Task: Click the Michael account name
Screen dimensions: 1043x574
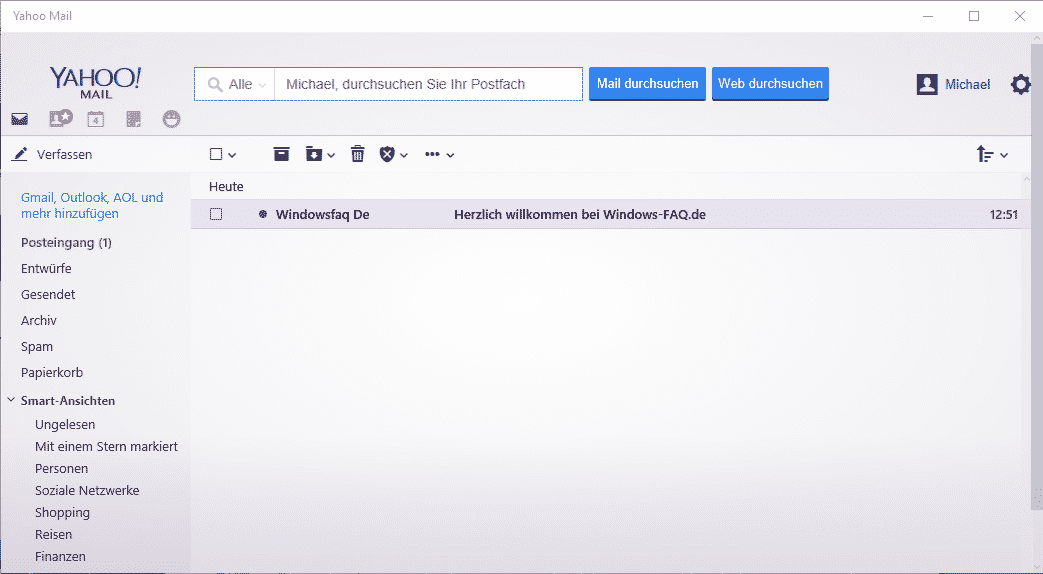Action: 968,84
